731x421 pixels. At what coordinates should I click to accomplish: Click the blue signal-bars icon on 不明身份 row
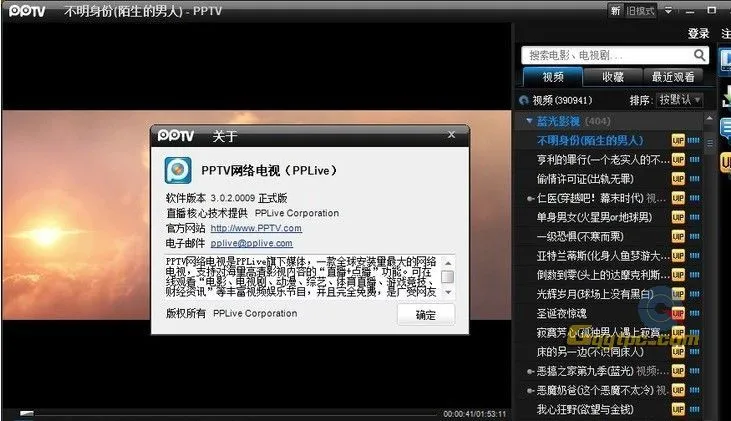point(694,140)
